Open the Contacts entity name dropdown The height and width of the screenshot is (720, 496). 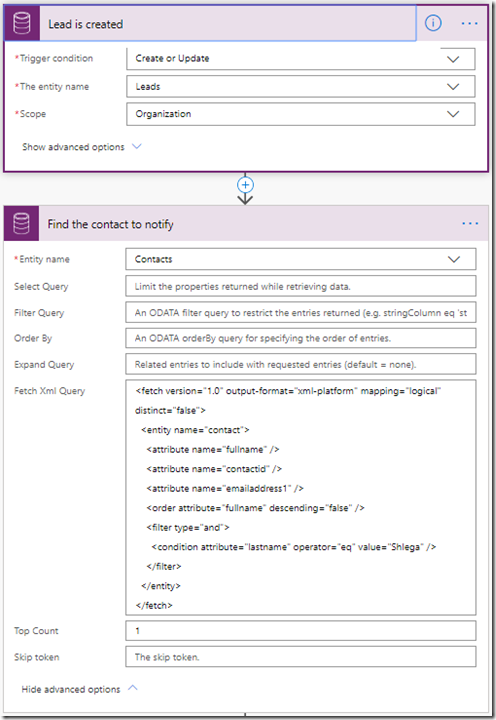(x=301, y=259)
